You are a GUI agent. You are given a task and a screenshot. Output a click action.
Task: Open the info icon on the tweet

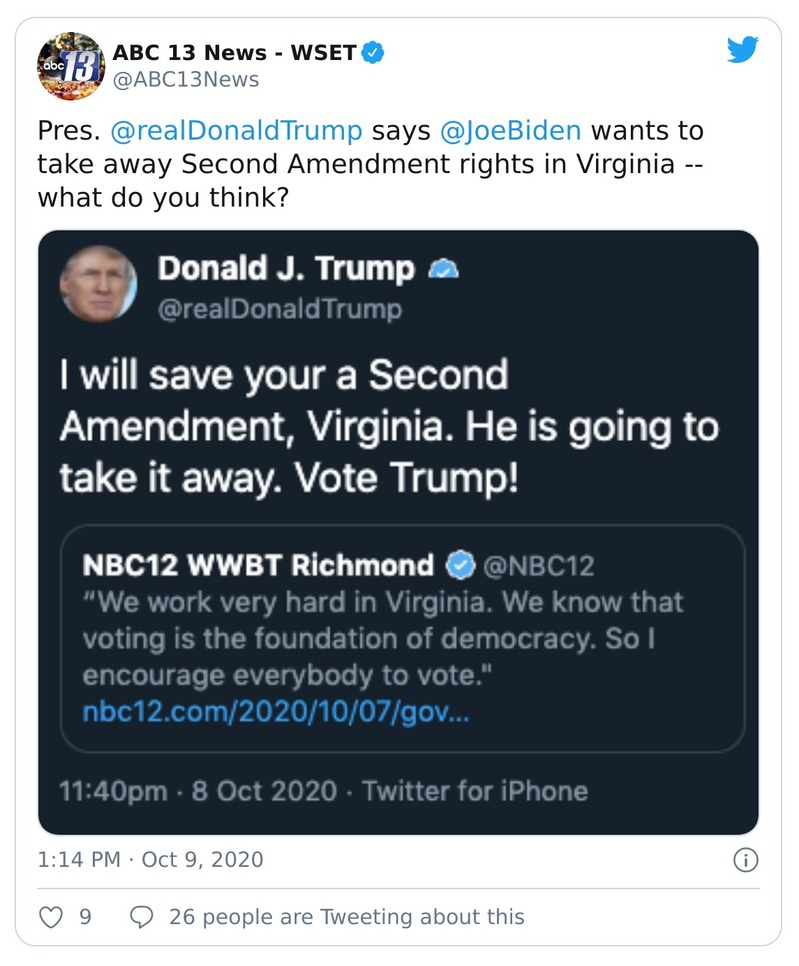[744, 859]
